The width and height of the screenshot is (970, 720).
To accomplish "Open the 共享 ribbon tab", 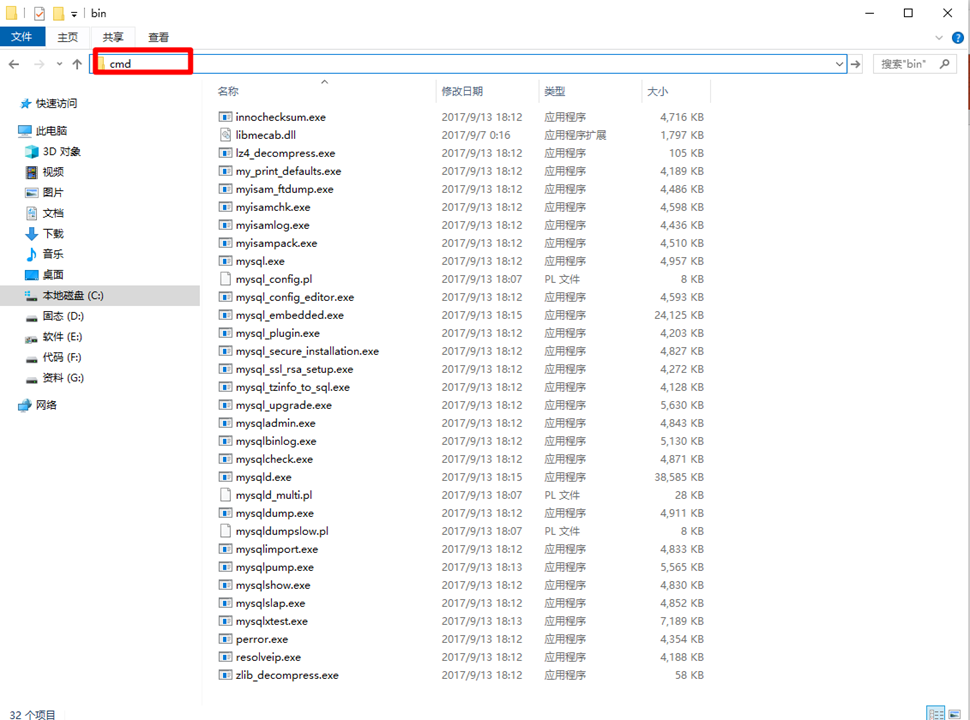I will tap(113, 37).
